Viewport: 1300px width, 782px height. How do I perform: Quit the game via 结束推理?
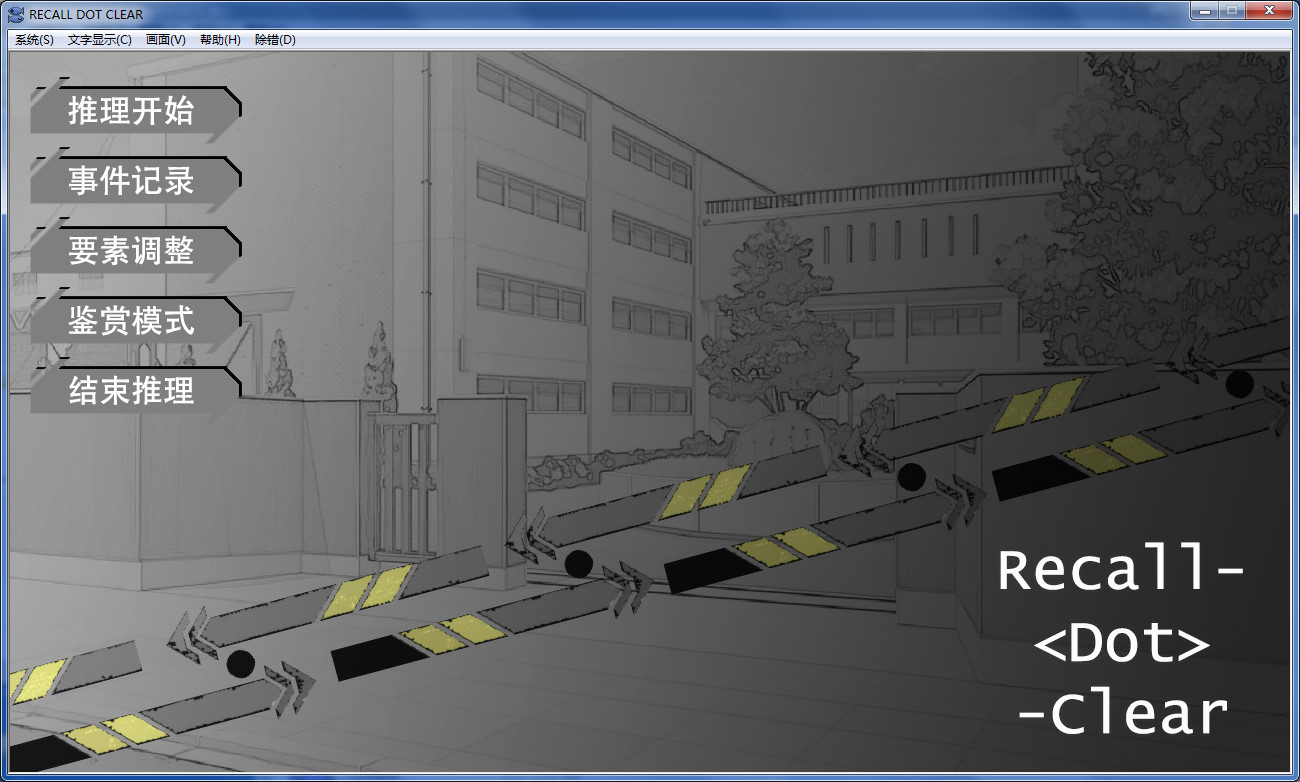(132, 391)
